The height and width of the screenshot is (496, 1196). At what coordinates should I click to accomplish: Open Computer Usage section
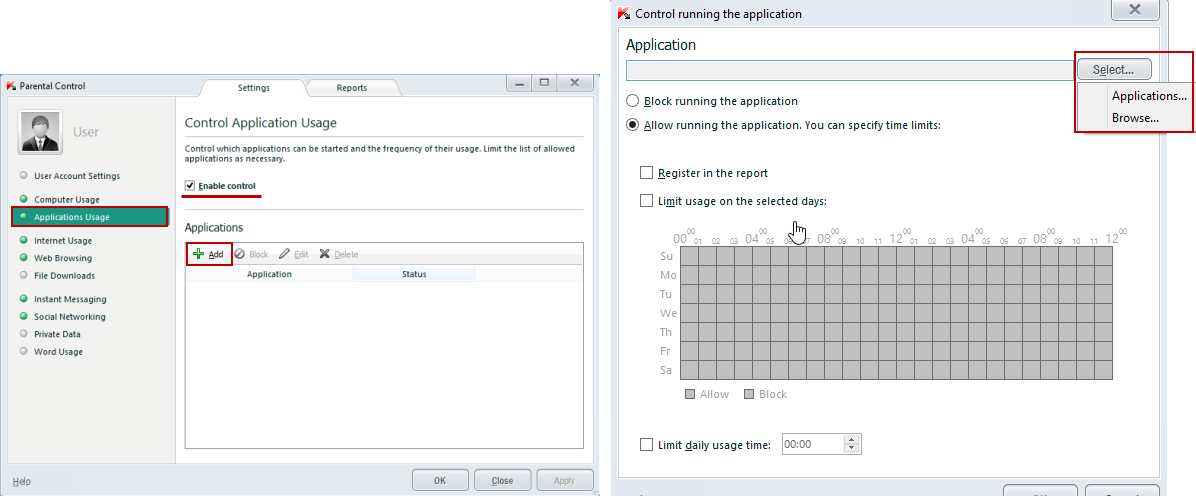coord(66,199)
